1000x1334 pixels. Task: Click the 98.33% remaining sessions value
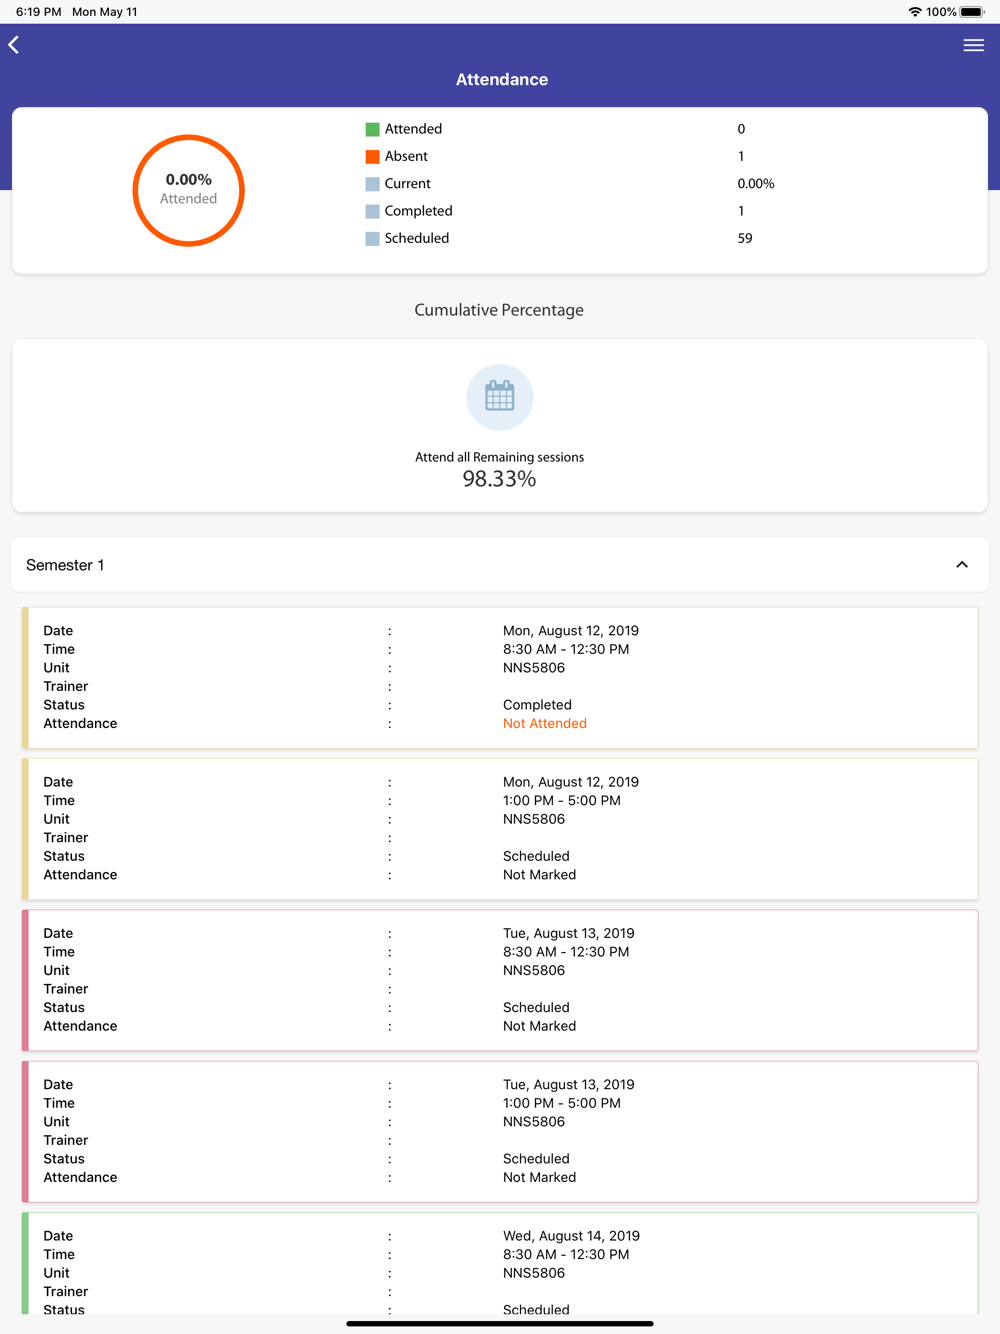(499, 479)
